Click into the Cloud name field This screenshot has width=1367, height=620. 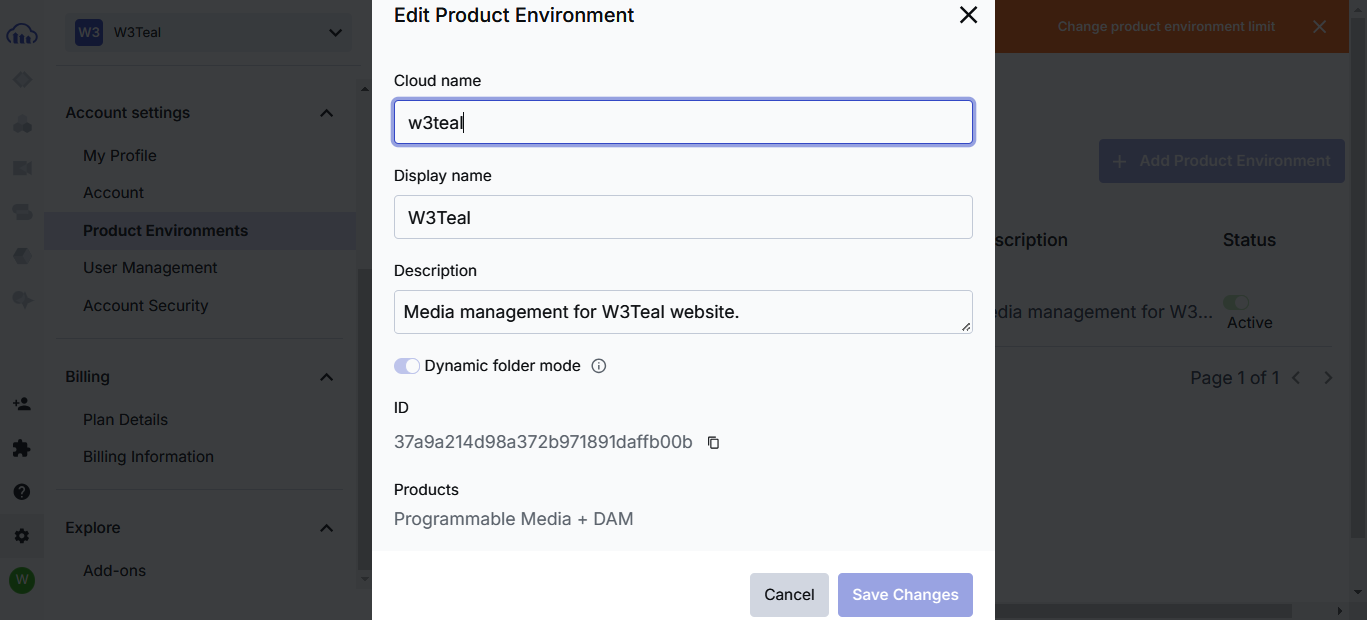pyautogui.click(x=683, y=122)
